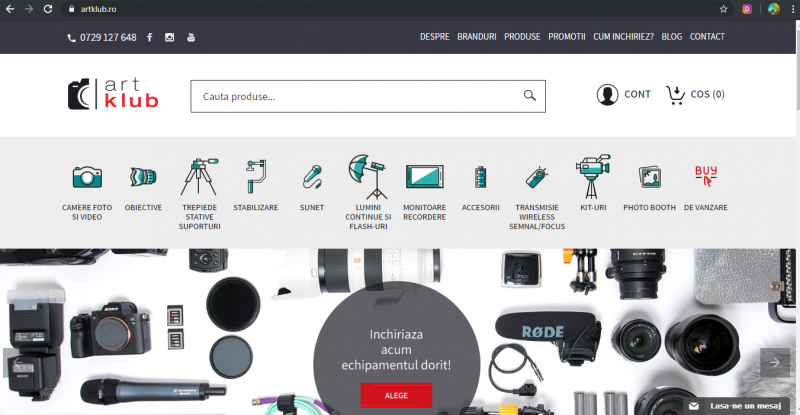Open the CUM INCHIRIEZ? menu item
The width and height of the screenshot is (800, 415).
[623, 37]
